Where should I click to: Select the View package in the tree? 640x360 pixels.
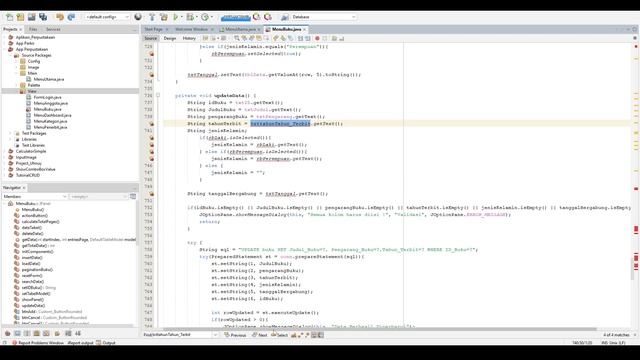[32, 91]
